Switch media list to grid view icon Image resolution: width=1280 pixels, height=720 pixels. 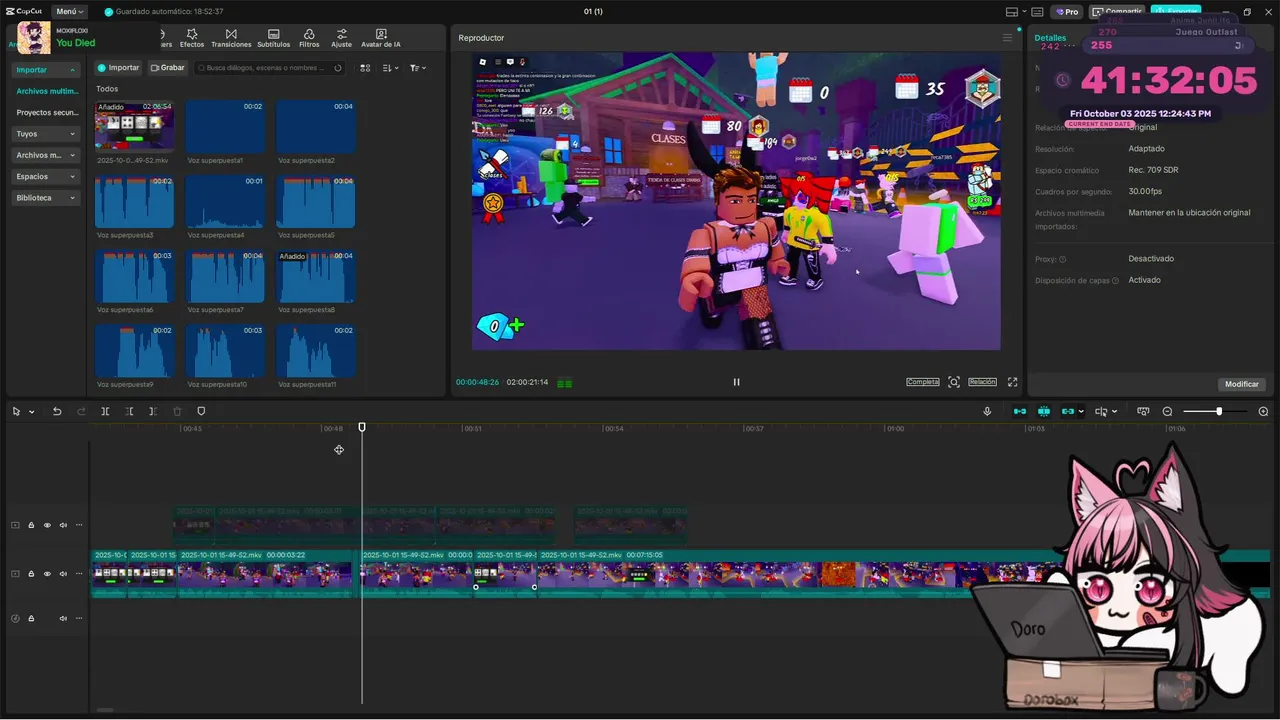(x=365, y=68)
